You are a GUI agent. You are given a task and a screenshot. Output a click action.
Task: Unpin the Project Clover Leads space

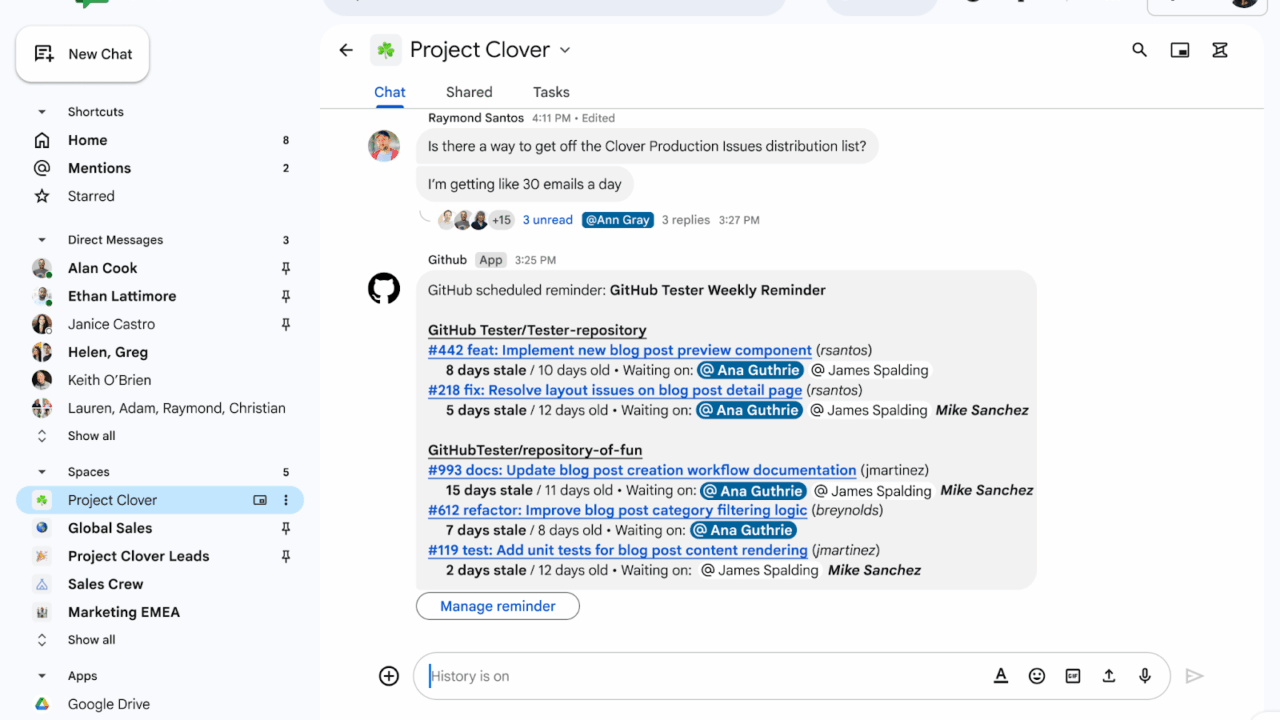click(x=286, y=556)
